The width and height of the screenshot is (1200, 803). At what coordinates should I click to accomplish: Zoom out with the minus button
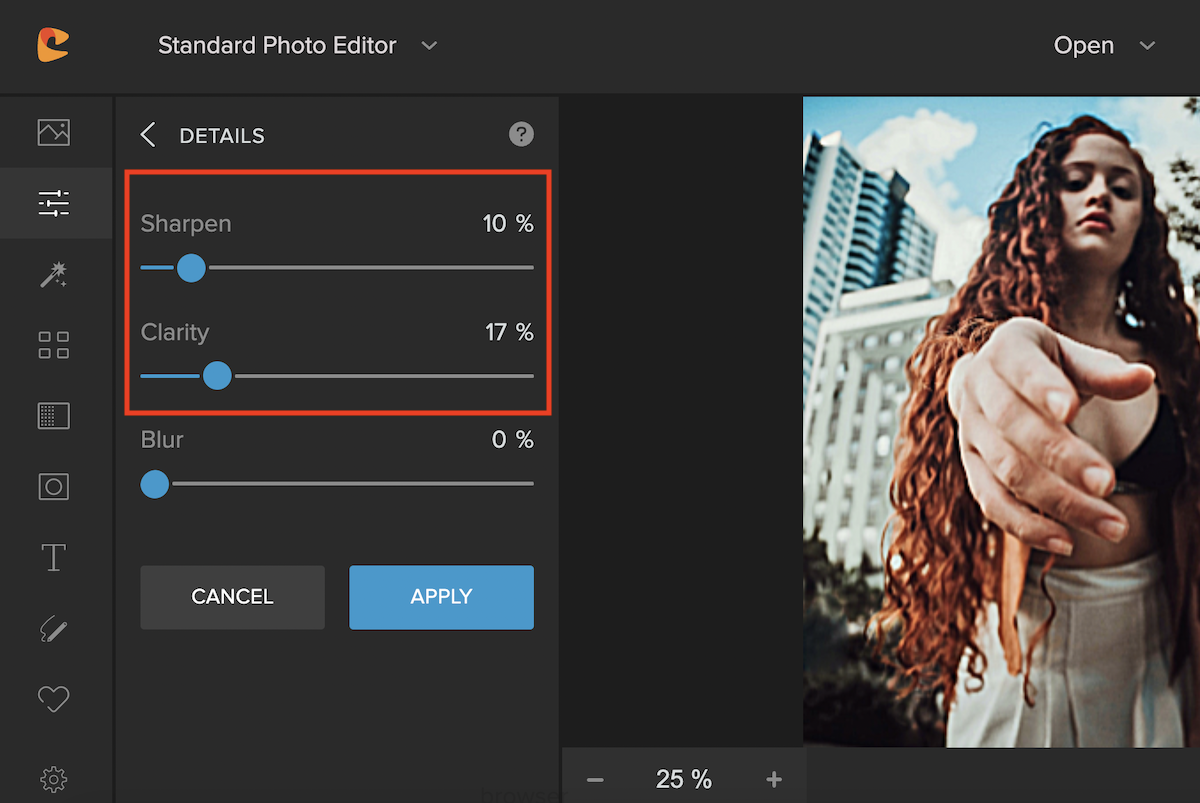[595, 780]
